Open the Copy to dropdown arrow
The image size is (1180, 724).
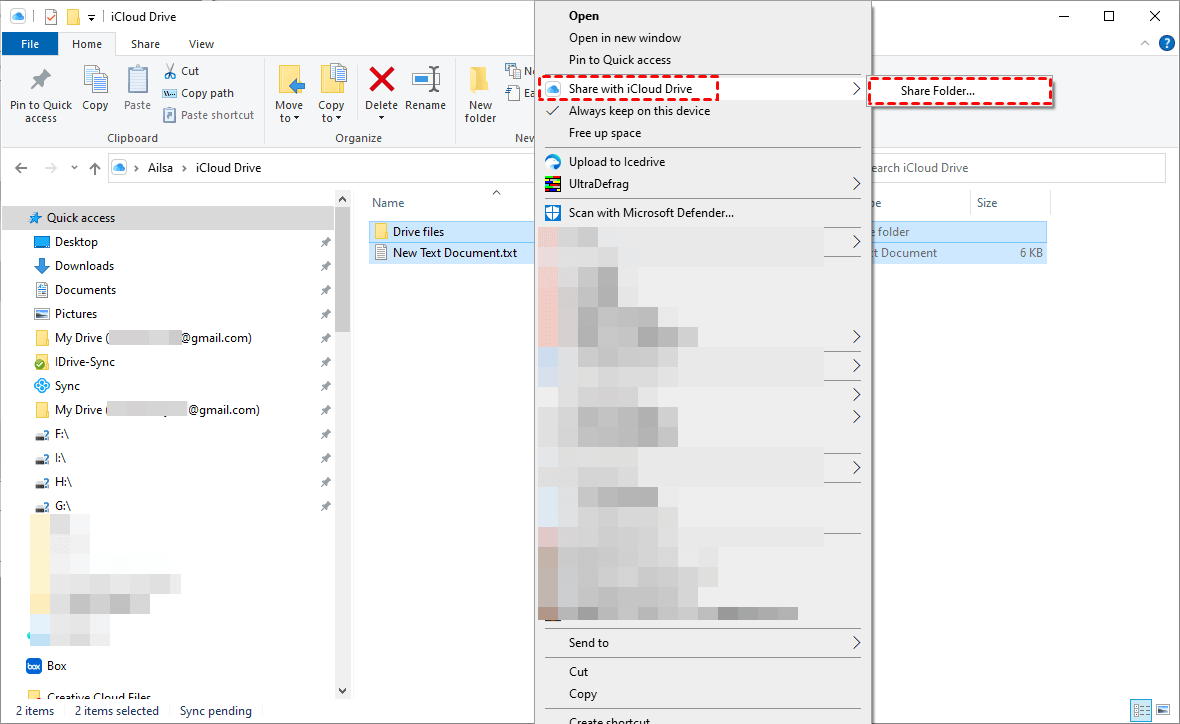coord(339,118)
